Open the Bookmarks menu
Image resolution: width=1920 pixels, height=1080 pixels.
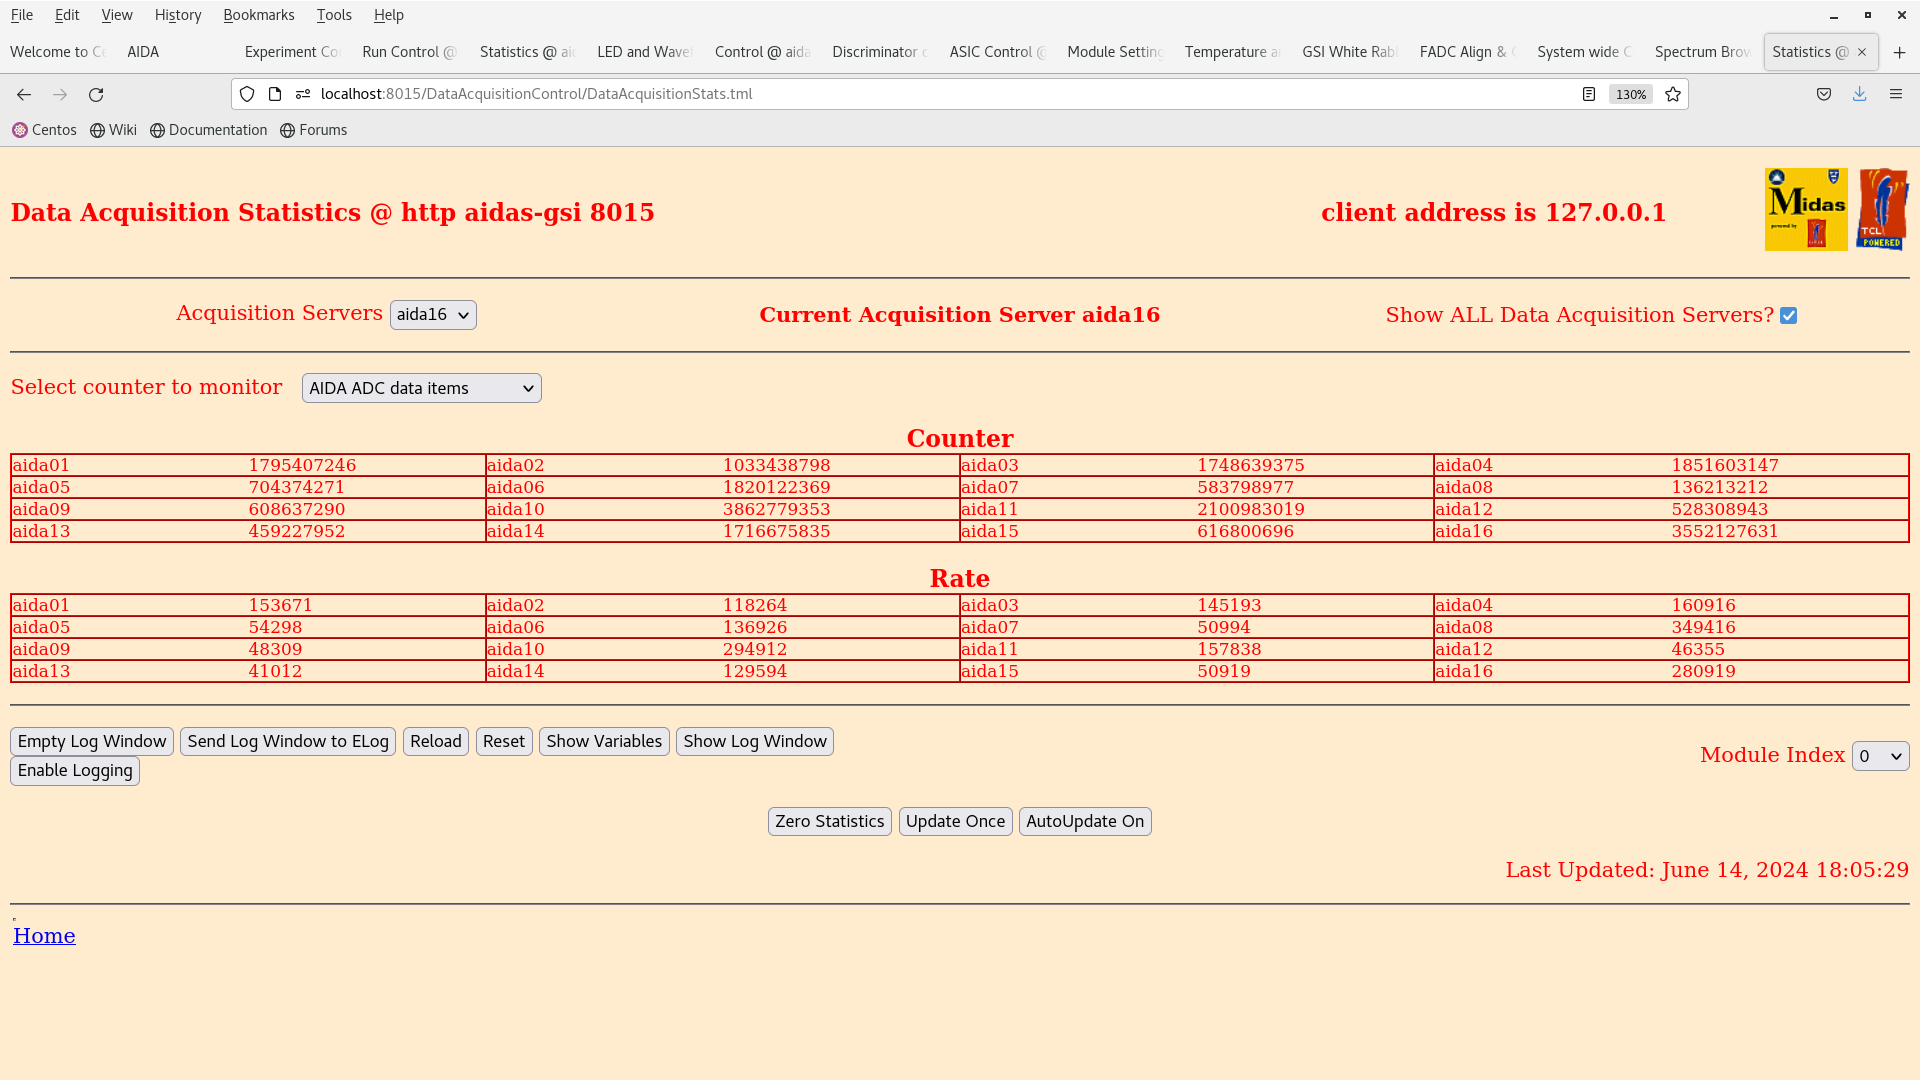coord(258,15)
